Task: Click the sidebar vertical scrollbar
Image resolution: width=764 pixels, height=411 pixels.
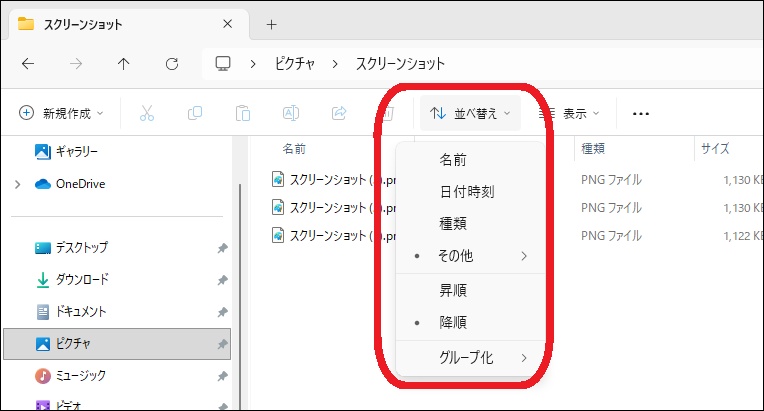Action: [239, 297]
